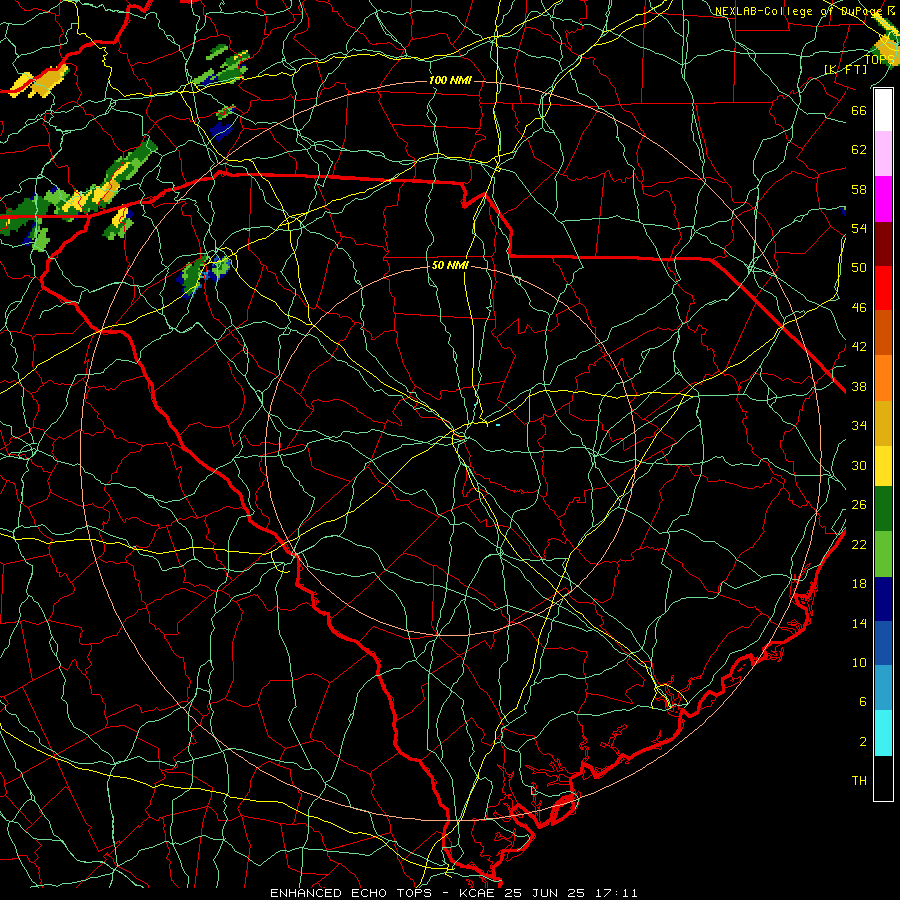Click the legend value 30
Viewport: 900px width, 900px height.
coord(859,465)
